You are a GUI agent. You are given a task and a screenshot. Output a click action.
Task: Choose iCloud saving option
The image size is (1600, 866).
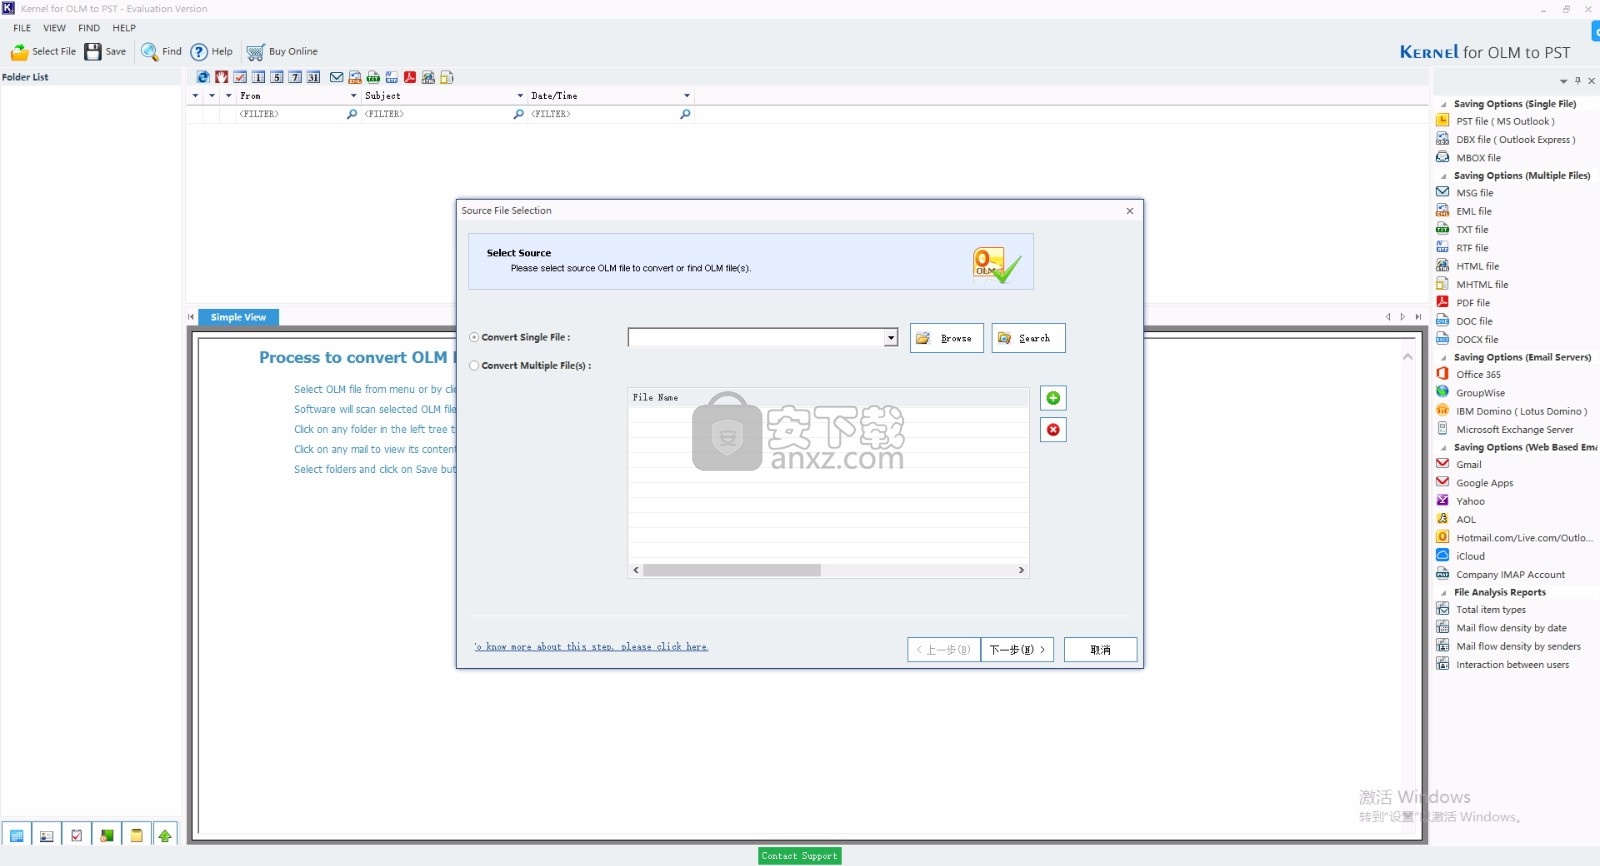tap(1470, 556)
